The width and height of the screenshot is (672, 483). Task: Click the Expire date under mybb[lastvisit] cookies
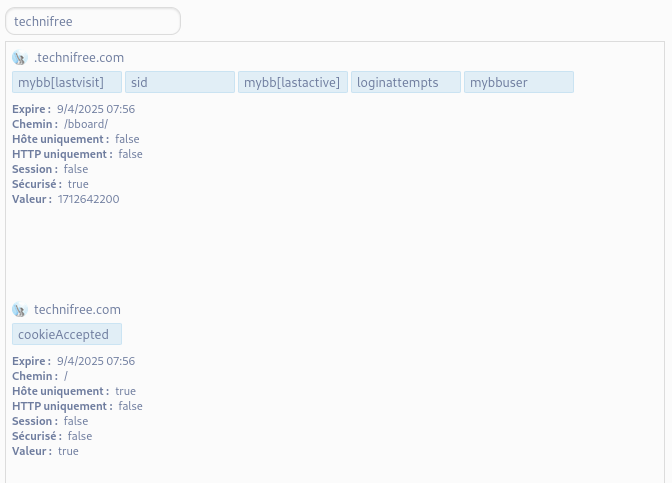pos(96,109)
